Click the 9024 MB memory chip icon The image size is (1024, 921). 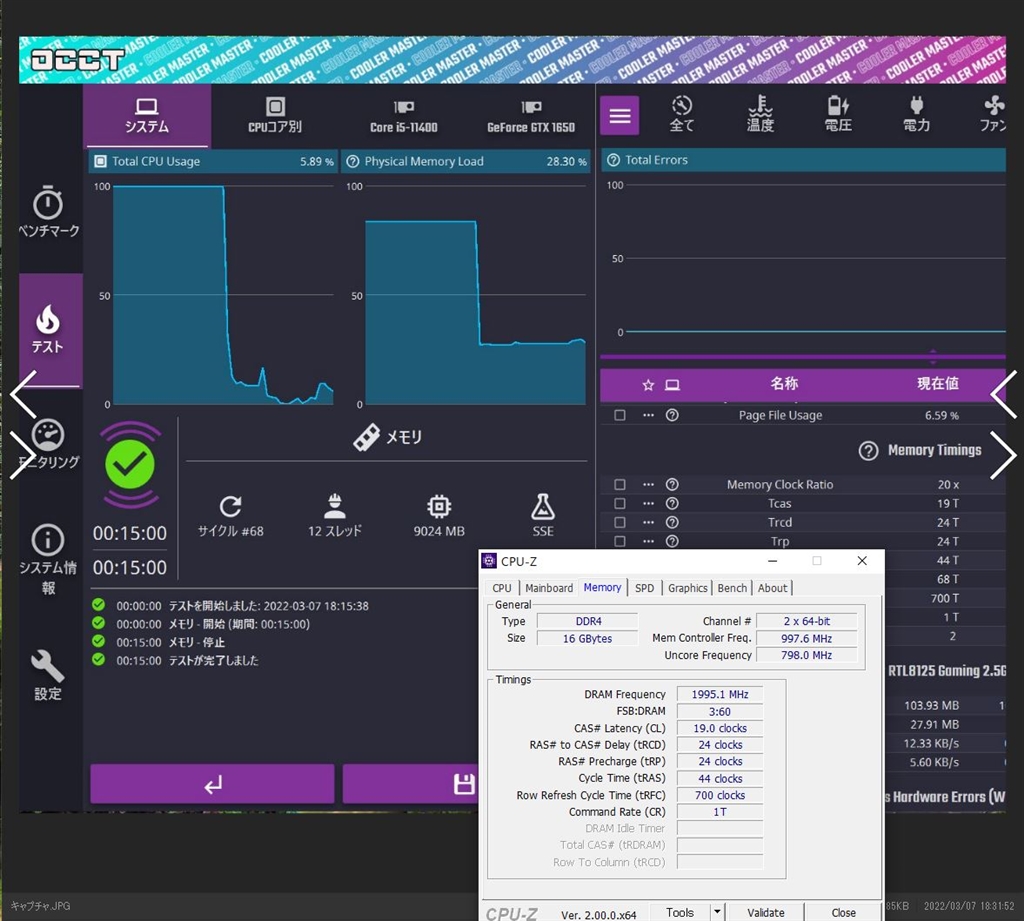click(x=439, y=506)
